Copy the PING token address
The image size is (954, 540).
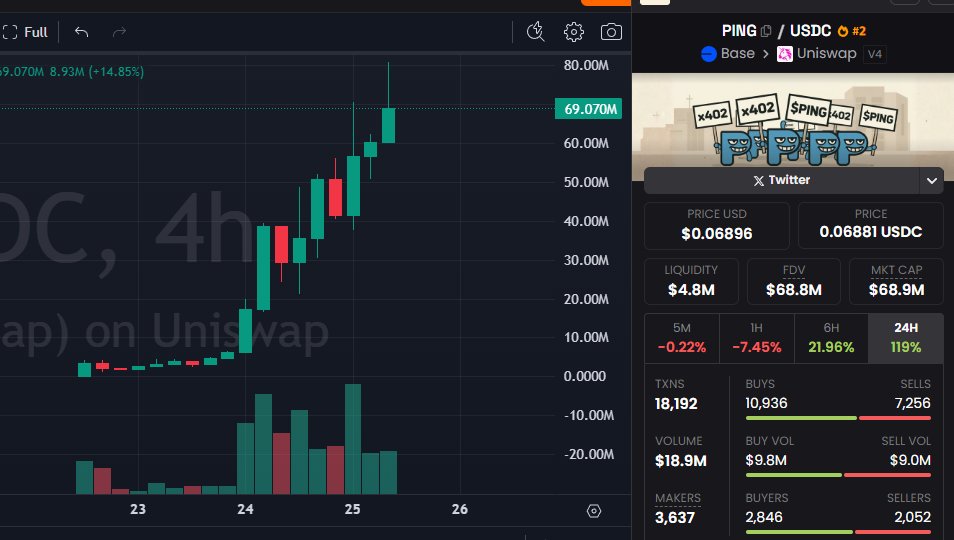point(766,31)
